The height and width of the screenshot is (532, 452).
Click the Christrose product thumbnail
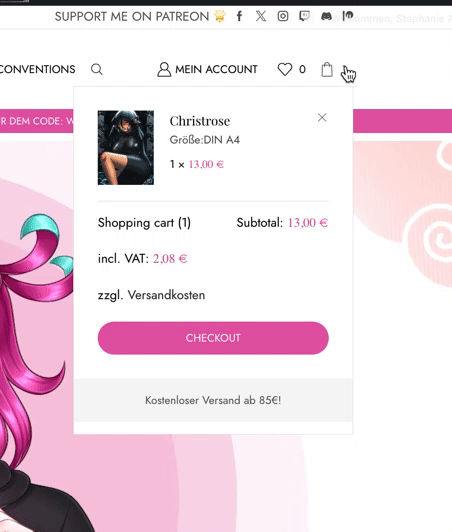[x=126, y=148]
